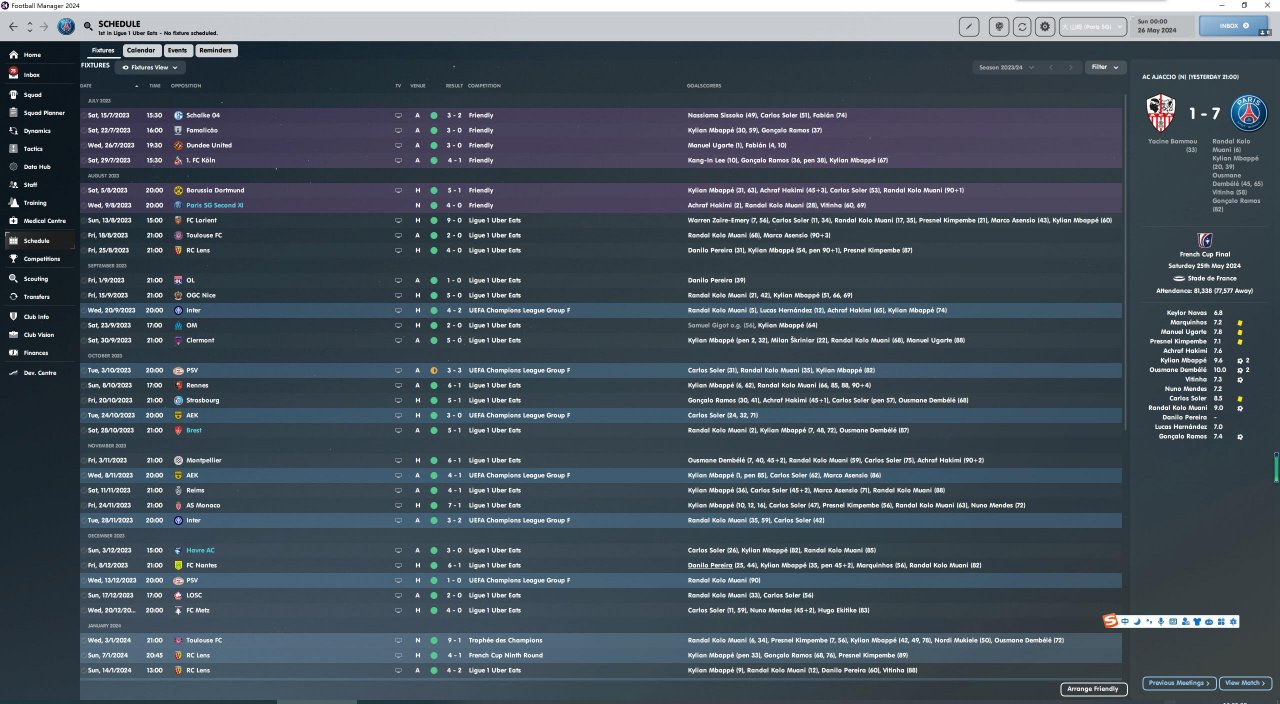Screen dimensions: 1280x704
Task: Click the Previous Meetings button
Action: [1179, 683]
